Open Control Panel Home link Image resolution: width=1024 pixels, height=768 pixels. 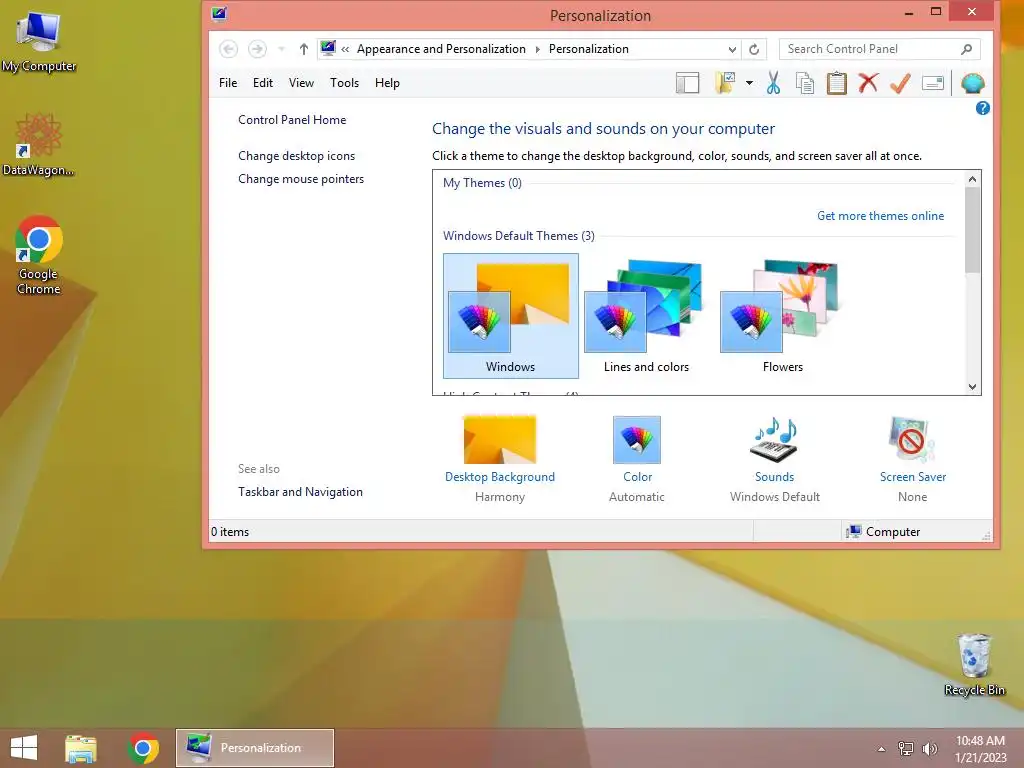click(x=292, y=120)
